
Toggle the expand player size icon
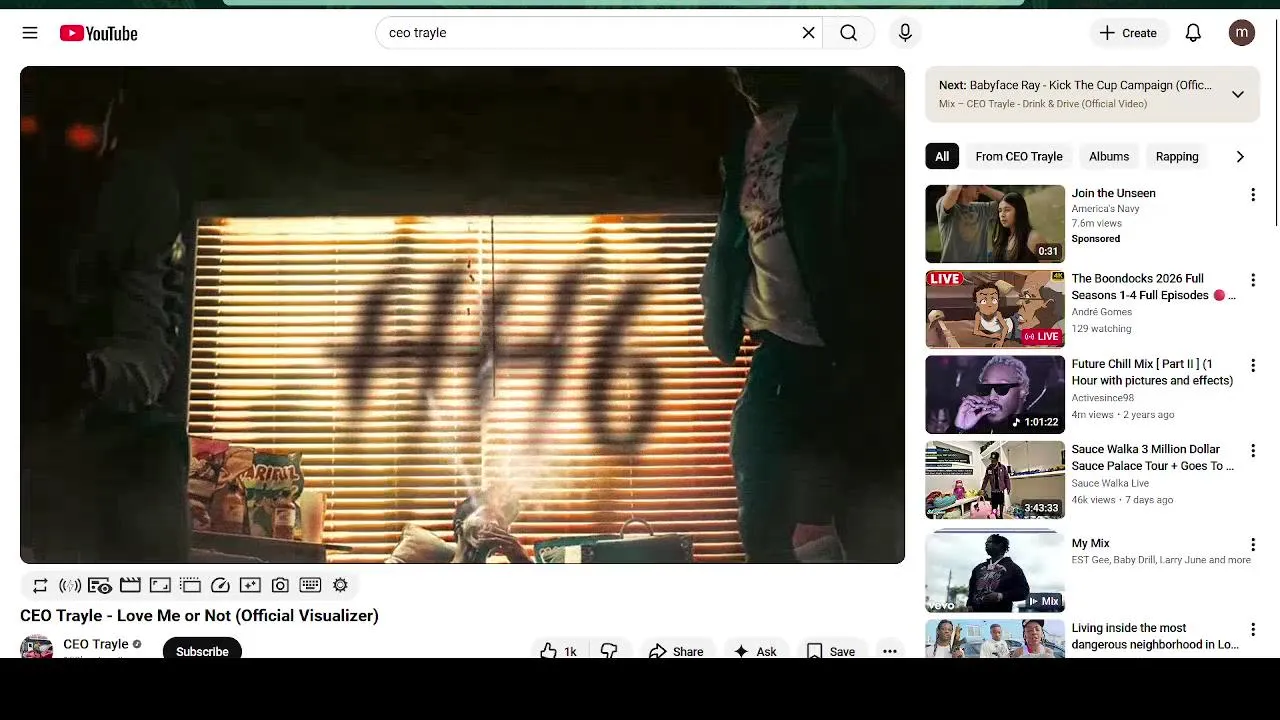tap(160, 585)
